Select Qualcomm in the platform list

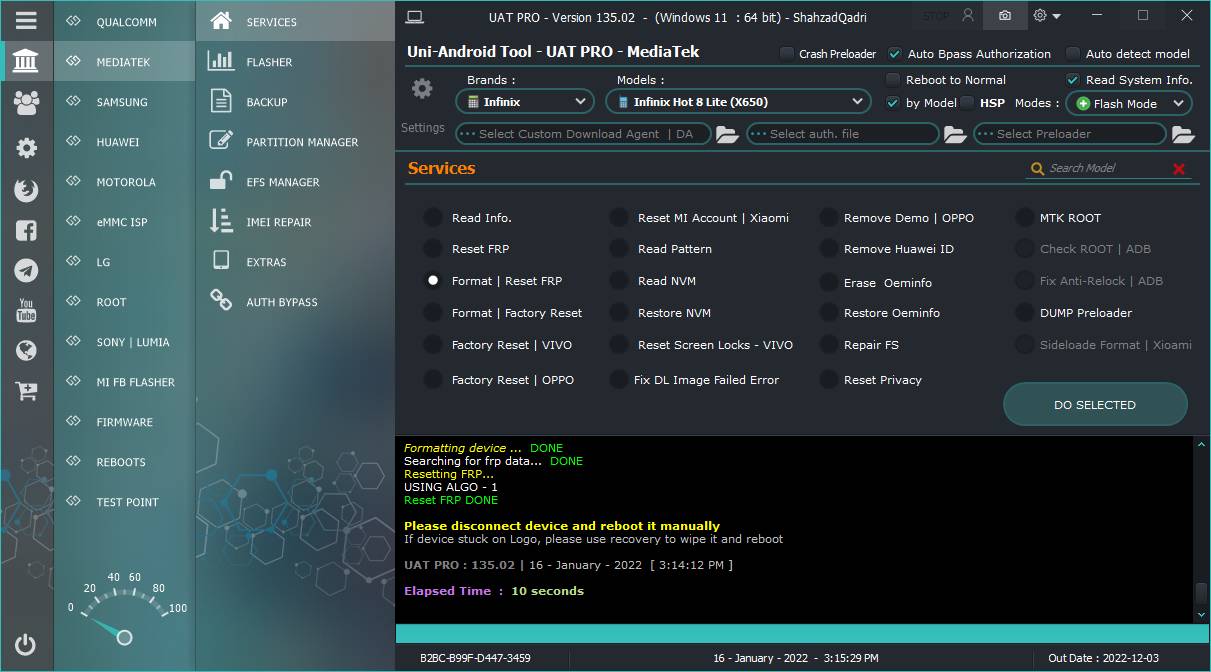click(124, 21)
